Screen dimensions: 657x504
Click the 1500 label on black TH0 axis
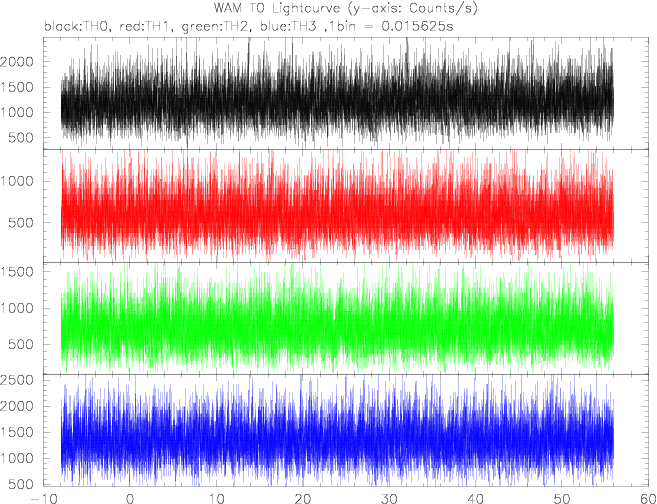click(x=17, y=88)
